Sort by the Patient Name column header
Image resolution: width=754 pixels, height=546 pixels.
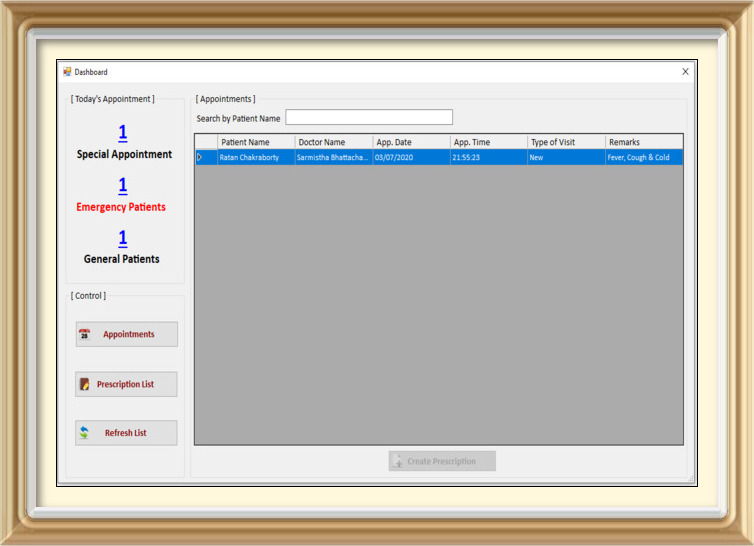pyautogui.click(x=255, y=142)
